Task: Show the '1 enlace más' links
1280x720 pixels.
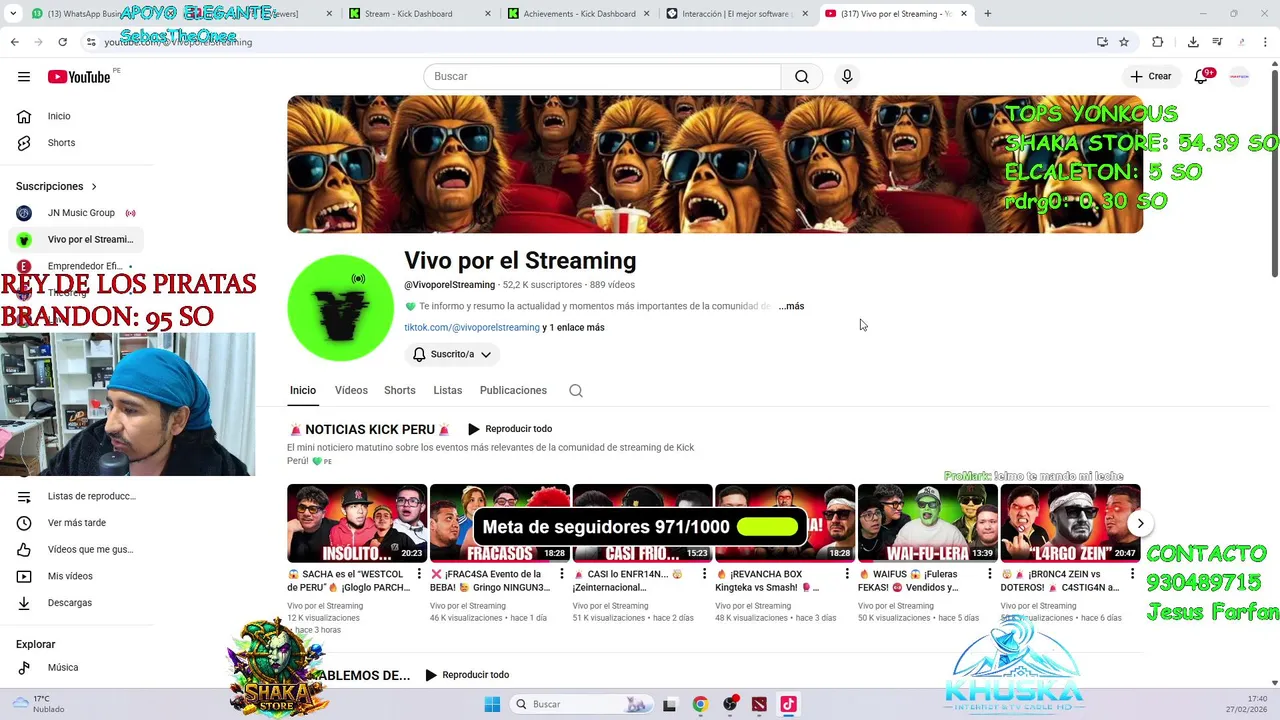Action: (x=577, y=328)
